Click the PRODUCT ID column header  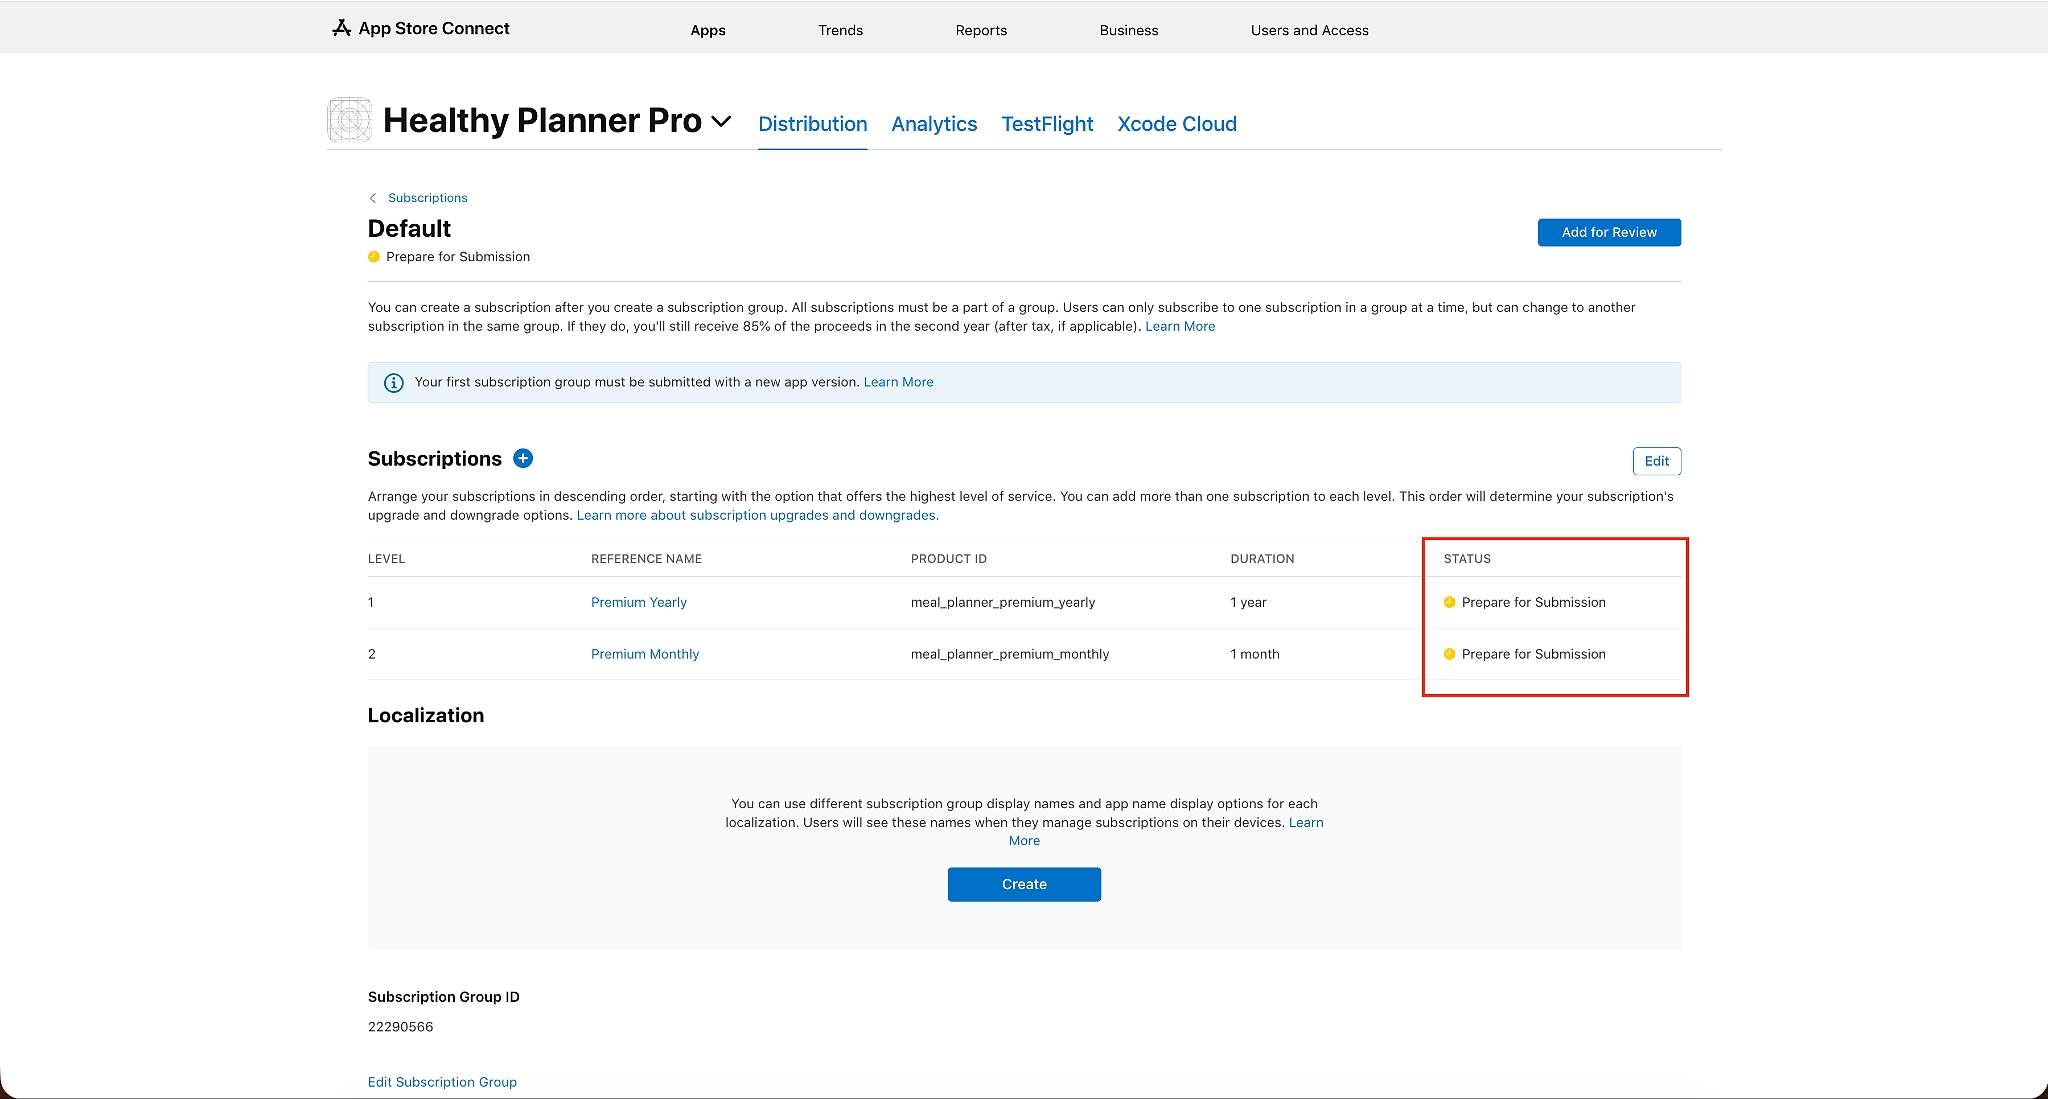(x=949, y=559)
